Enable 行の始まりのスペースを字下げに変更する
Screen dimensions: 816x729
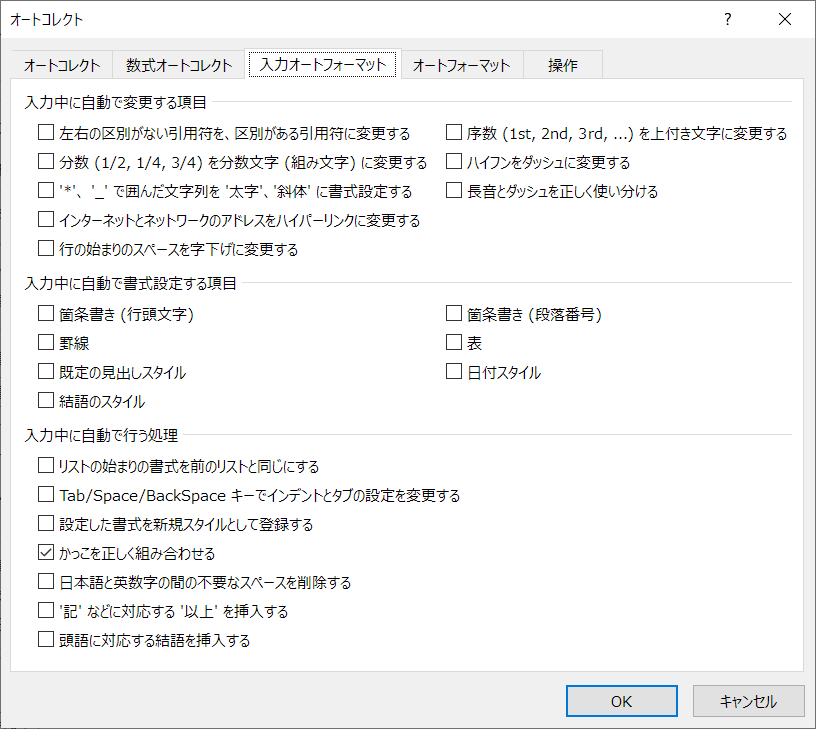(x=45, y=249)
